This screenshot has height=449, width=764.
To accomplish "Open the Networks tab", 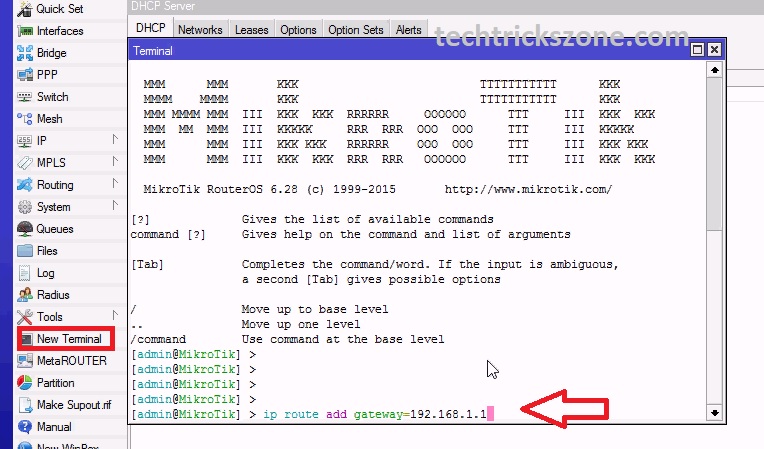I will (x=200, y=30).
